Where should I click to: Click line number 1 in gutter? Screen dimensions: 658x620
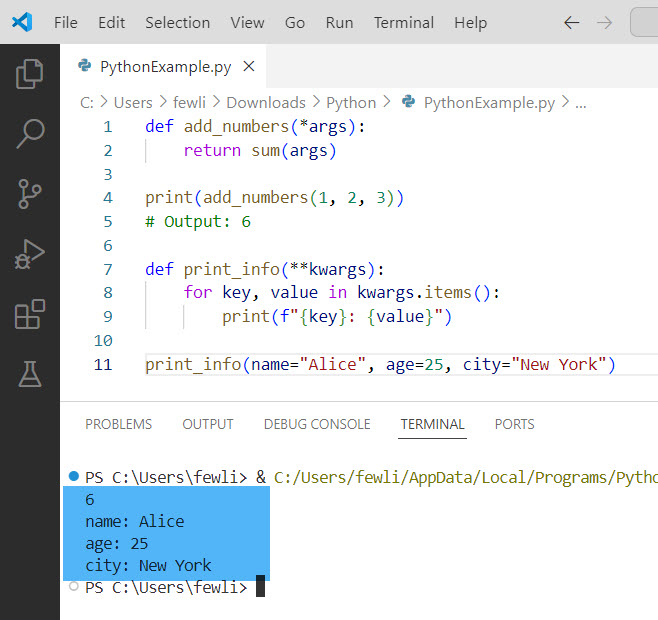tap(108, 127)
